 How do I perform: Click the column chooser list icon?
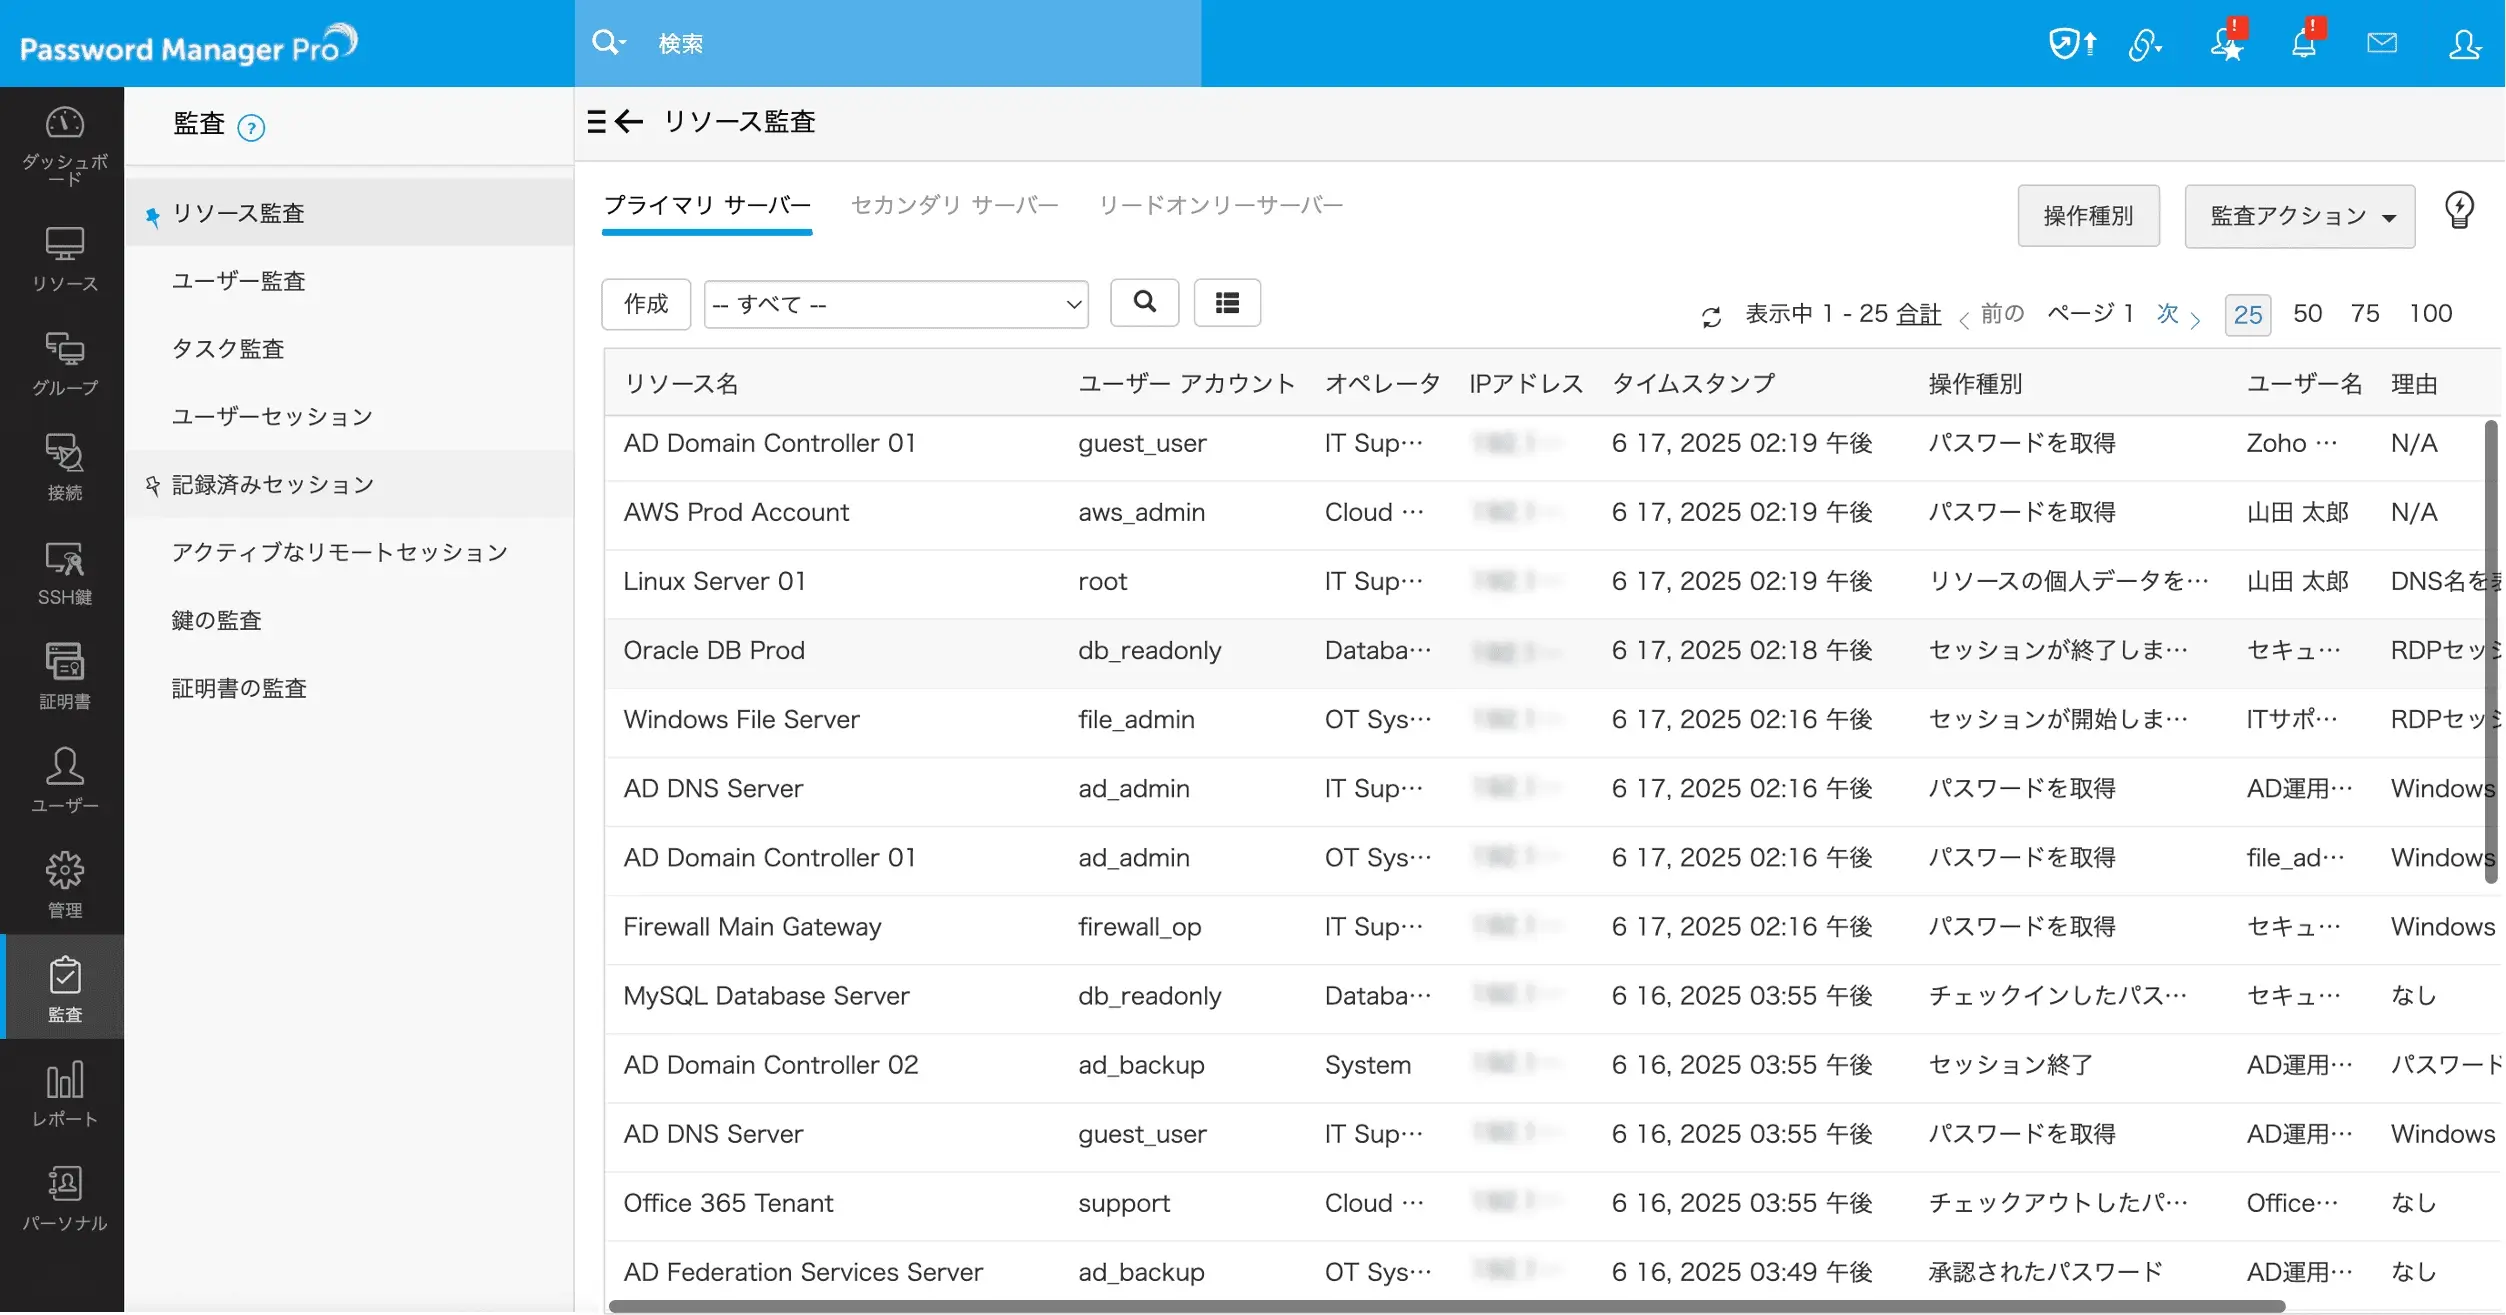tap(1227, 302)
